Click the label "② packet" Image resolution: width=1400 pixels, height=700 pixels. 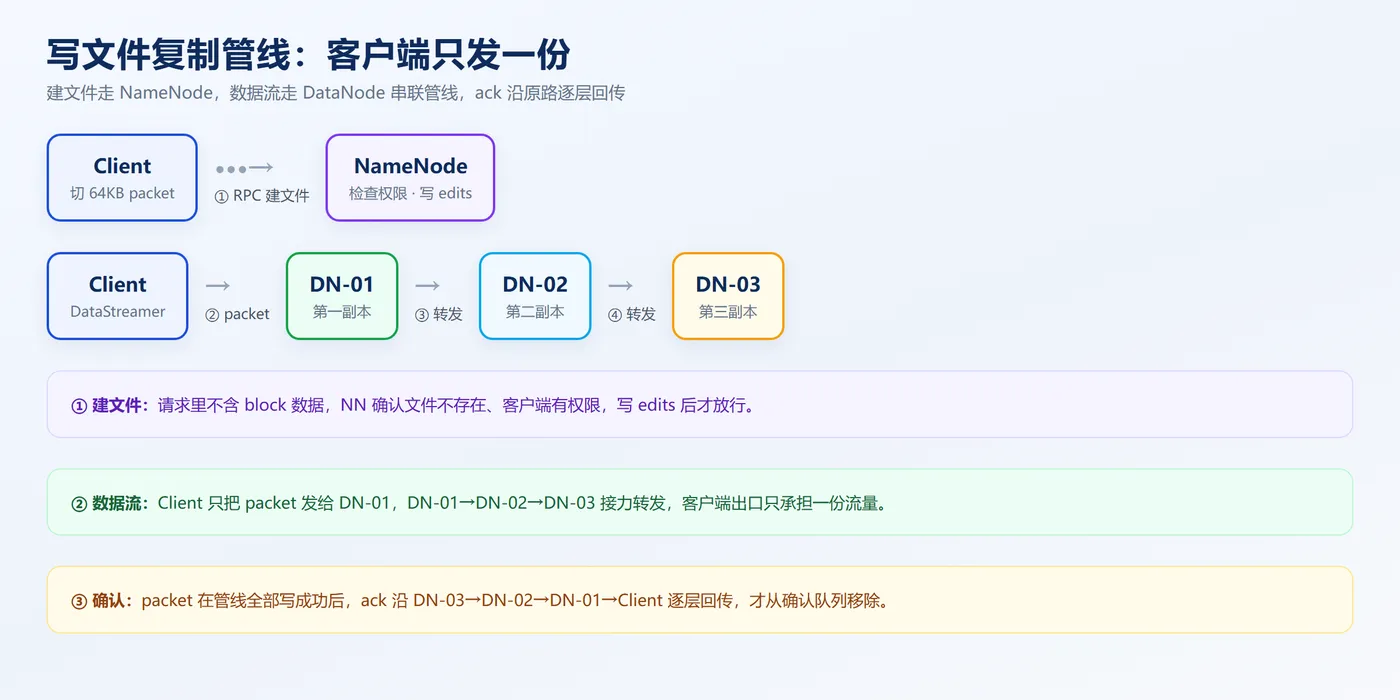(237, 314)
